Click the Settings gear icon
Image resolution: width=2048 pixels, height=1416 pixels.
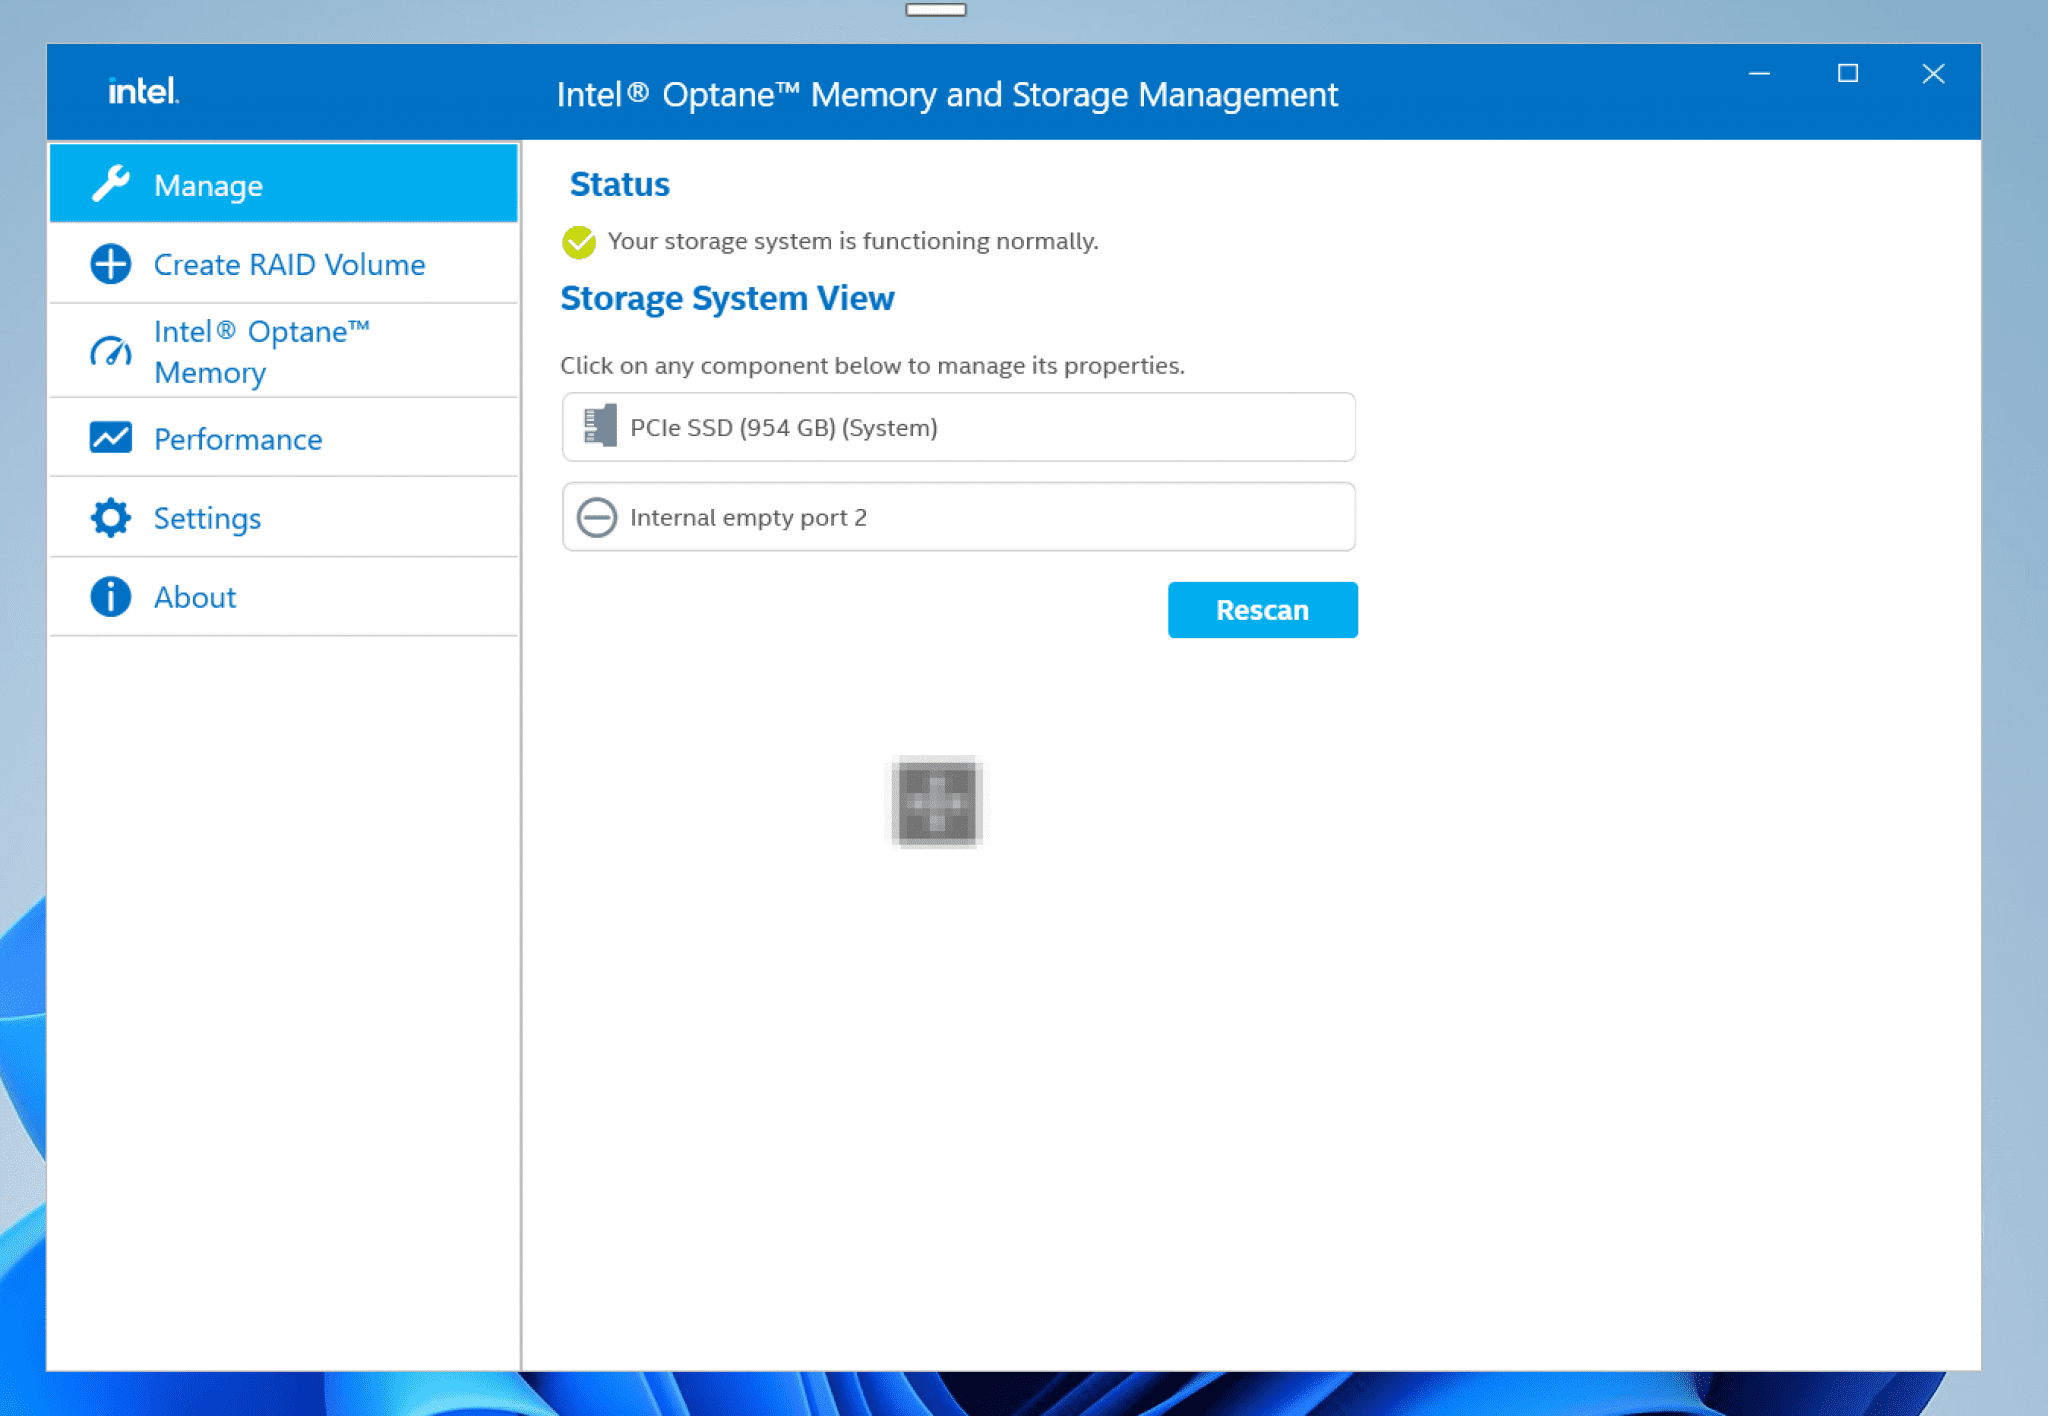[x=111, y=517]
